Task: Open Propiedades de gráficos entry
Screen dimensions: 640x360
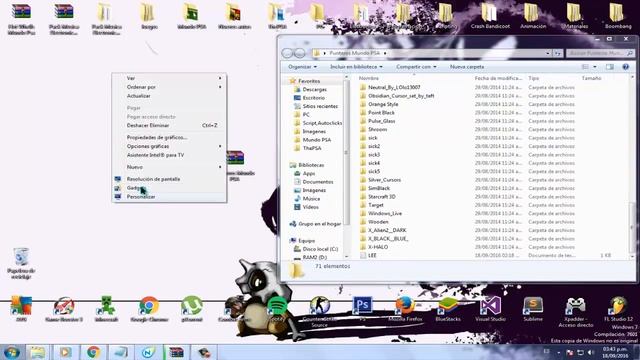Action: pyautogui.click(x=169, y=138)
